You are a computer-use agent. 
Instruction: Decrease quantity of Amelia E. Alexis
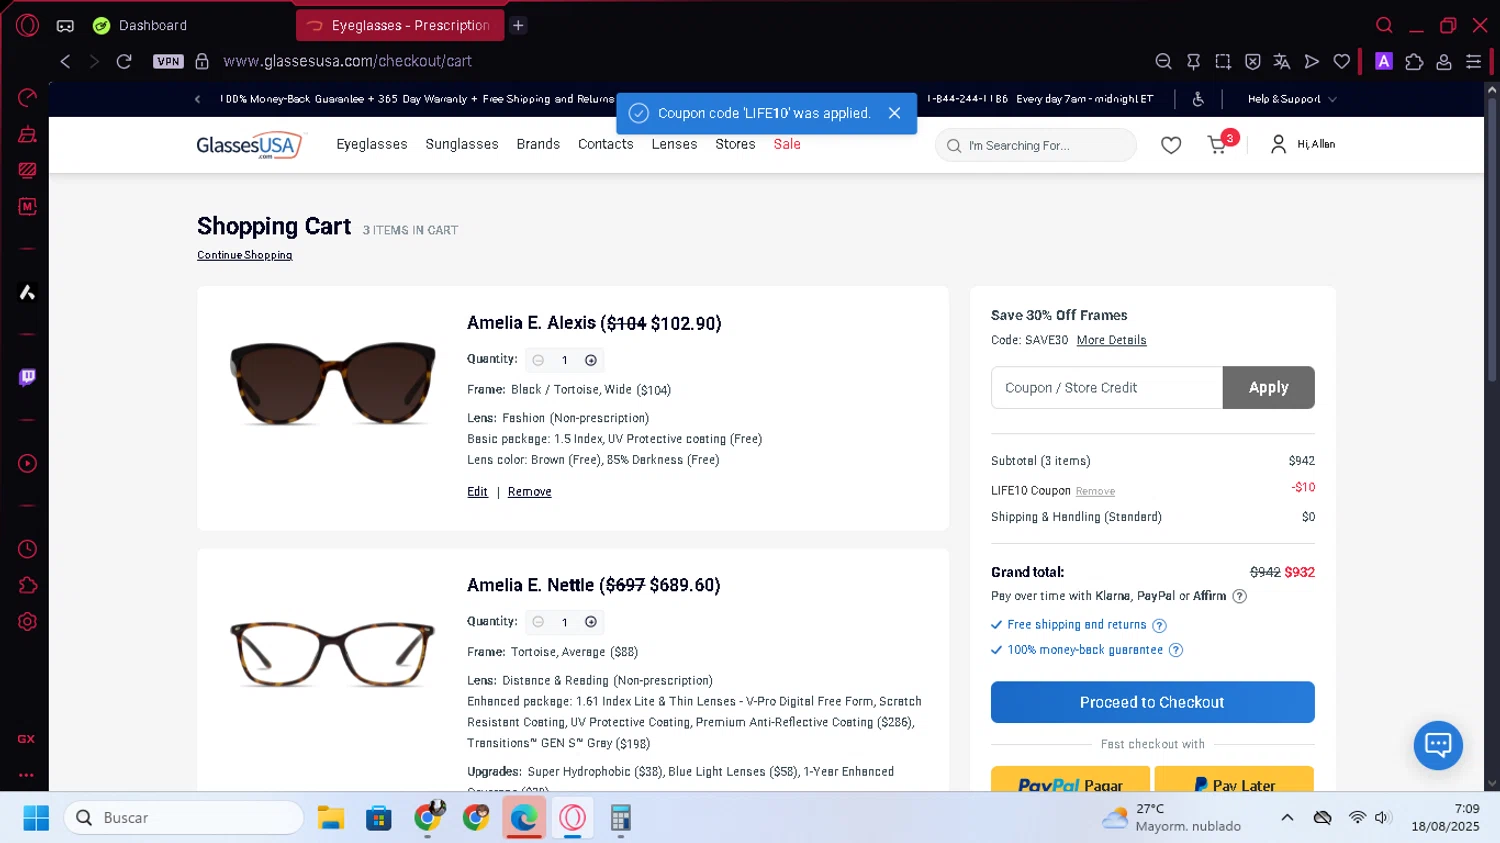click(x=538, y=360)
